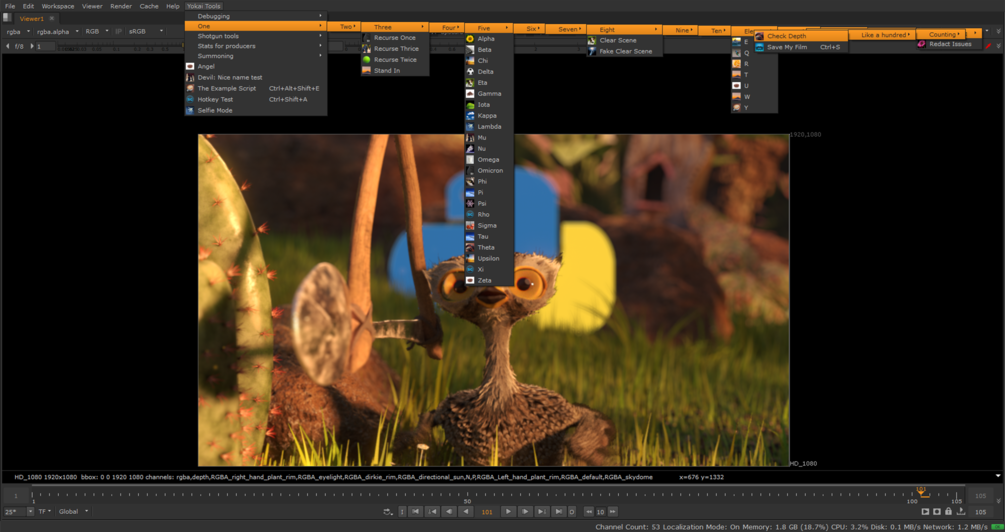Click the Selfie Mode icon
The width and height of the screenshot is (1005, 532).
(190, 110)
